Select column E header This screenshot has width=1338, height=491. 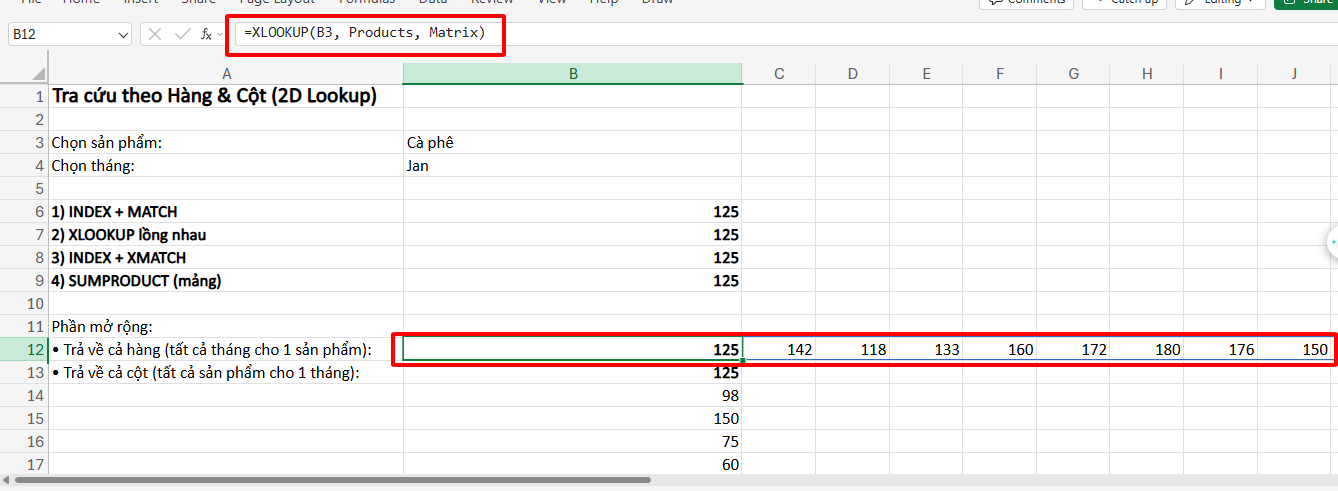(x=926, y=74)
